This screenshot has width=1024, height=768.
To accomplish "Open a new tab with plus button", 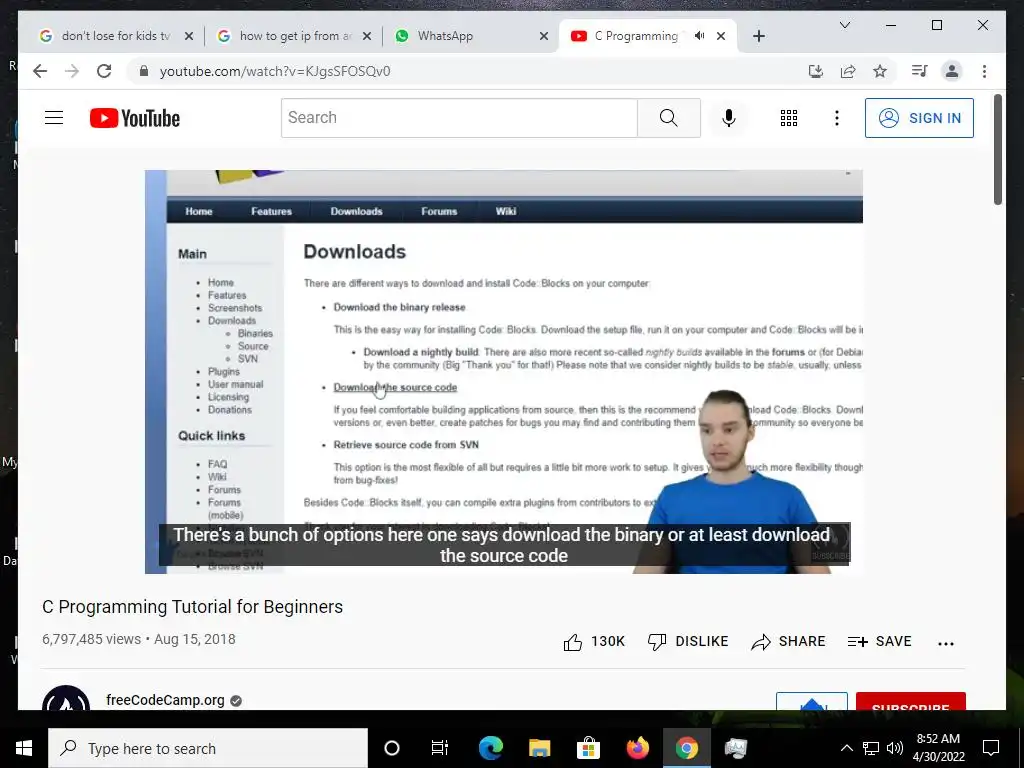I will pos(758,36).
